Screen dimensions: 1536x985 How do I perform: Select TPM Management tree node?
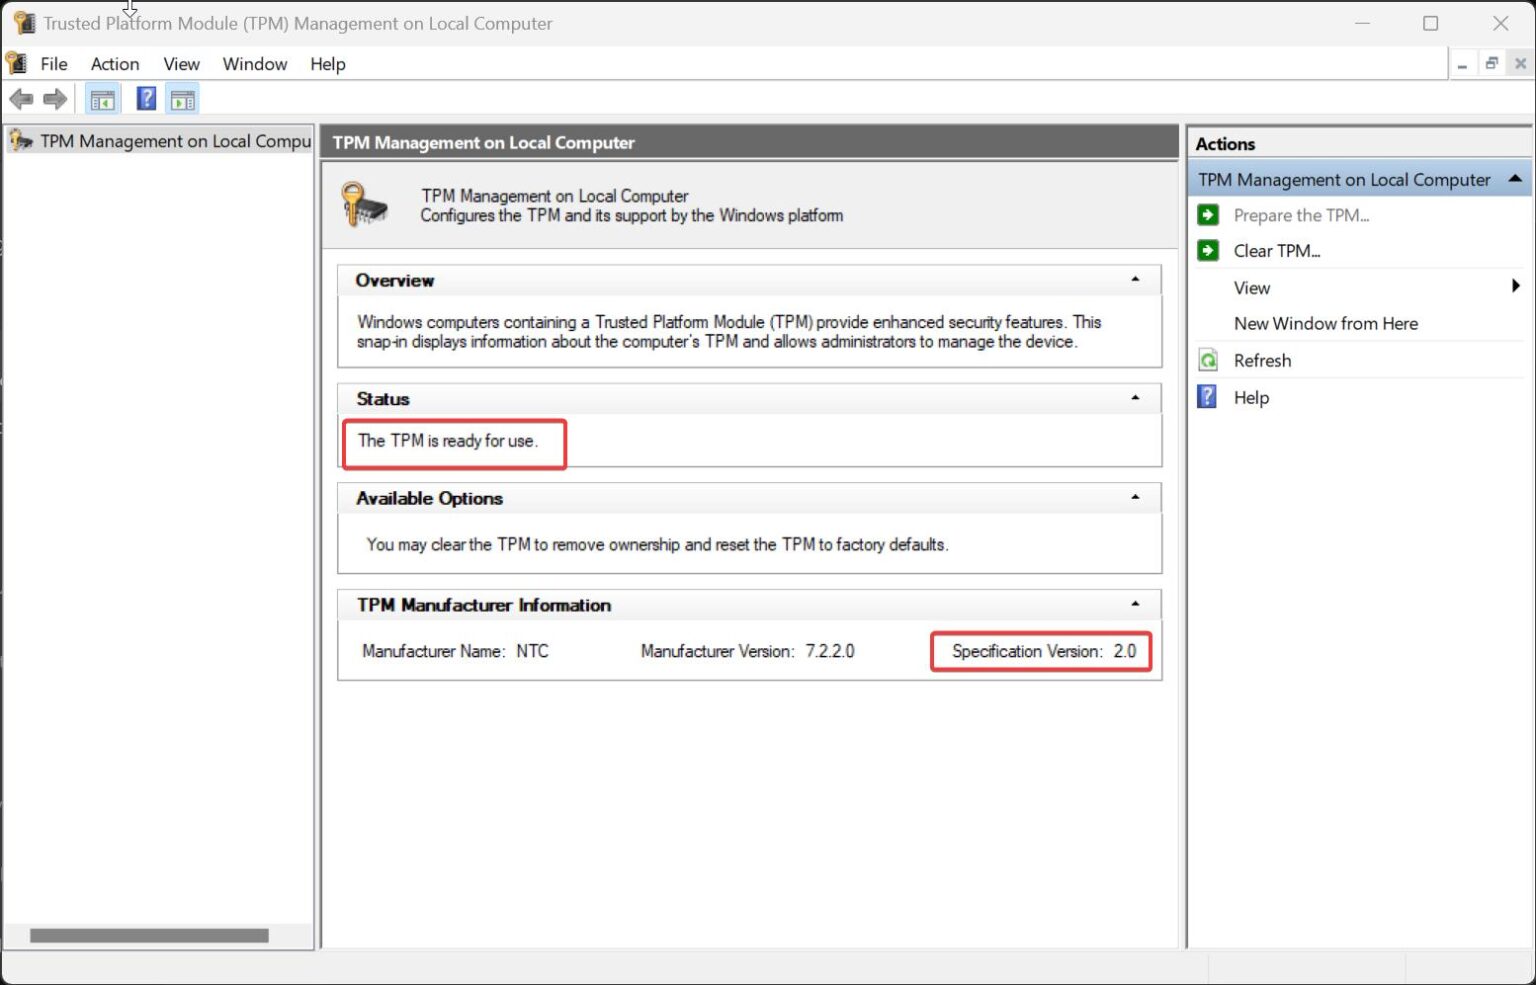(174, 142)
